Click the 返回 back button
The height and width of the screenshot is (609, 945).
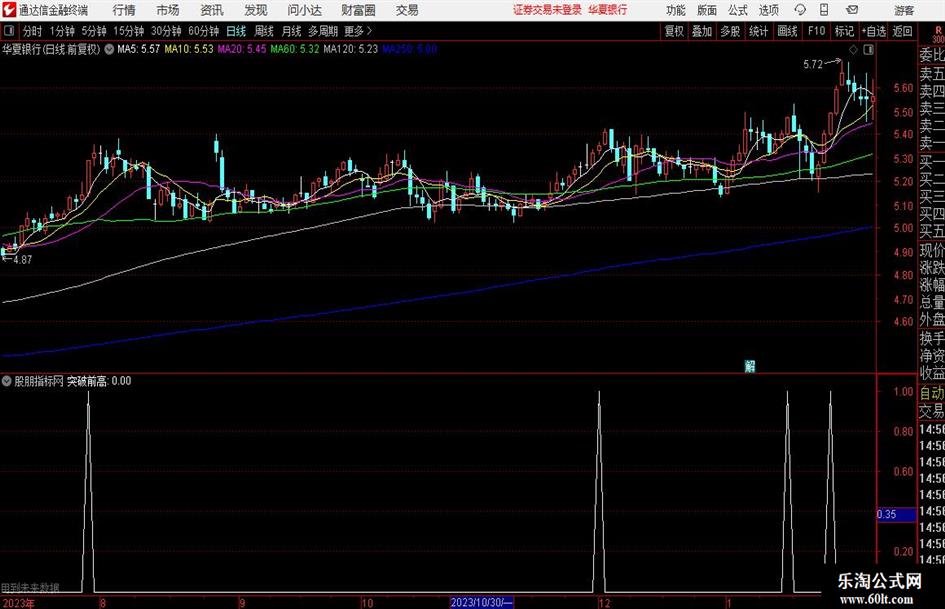point(902,31)
